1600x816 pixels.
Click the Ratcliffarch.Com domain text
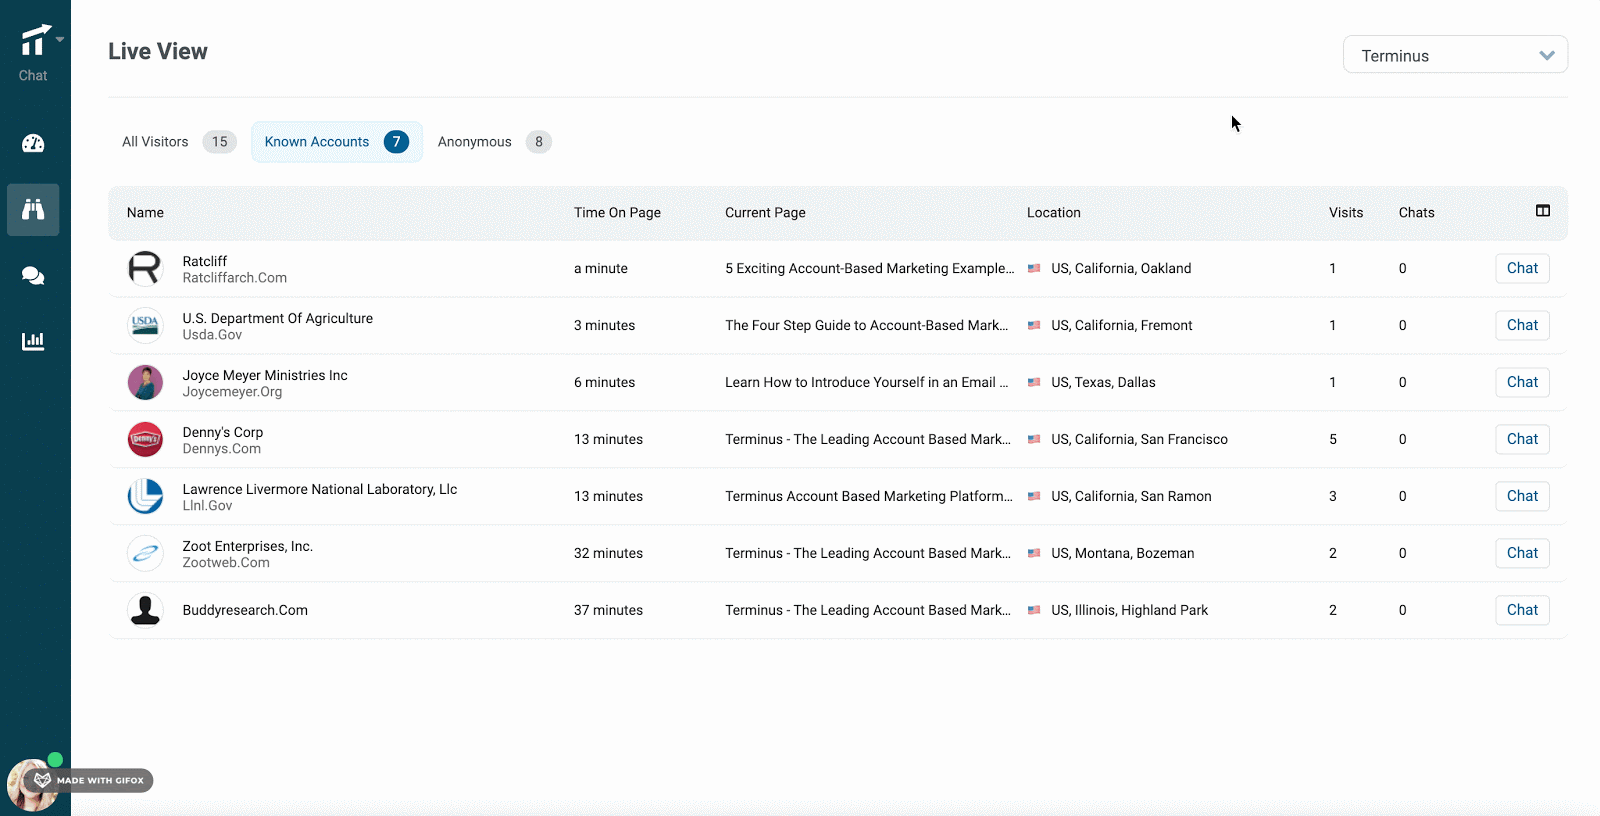234,278
